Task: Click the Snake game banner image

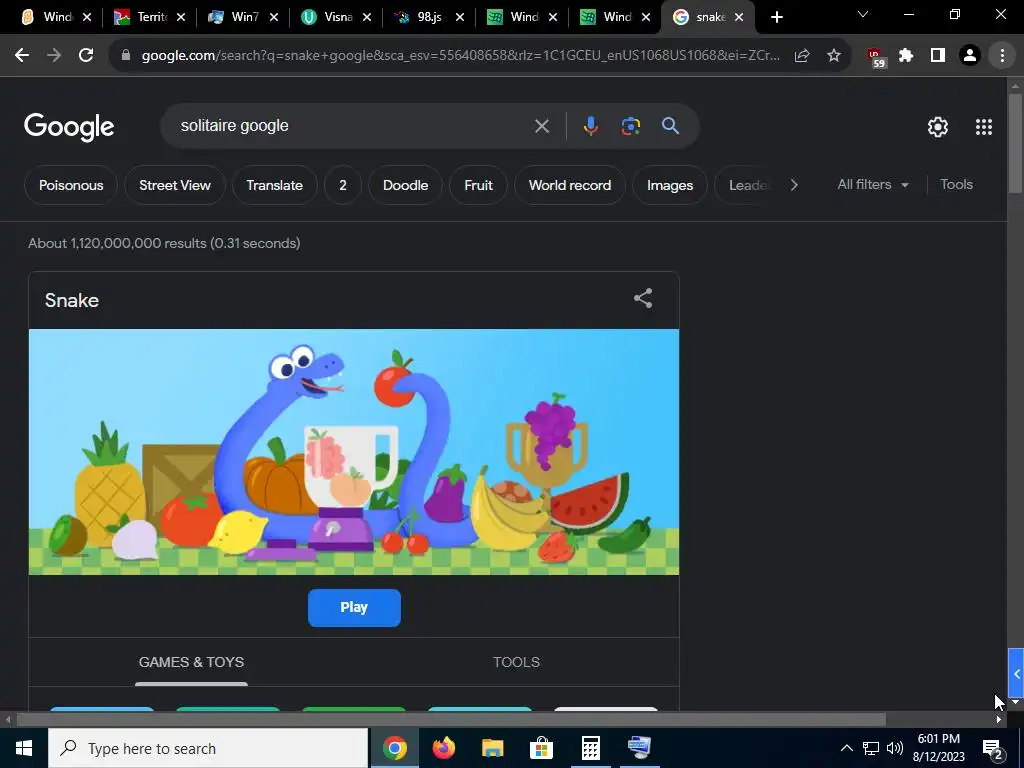Action: pyautogui.click(x=354, y=452)
